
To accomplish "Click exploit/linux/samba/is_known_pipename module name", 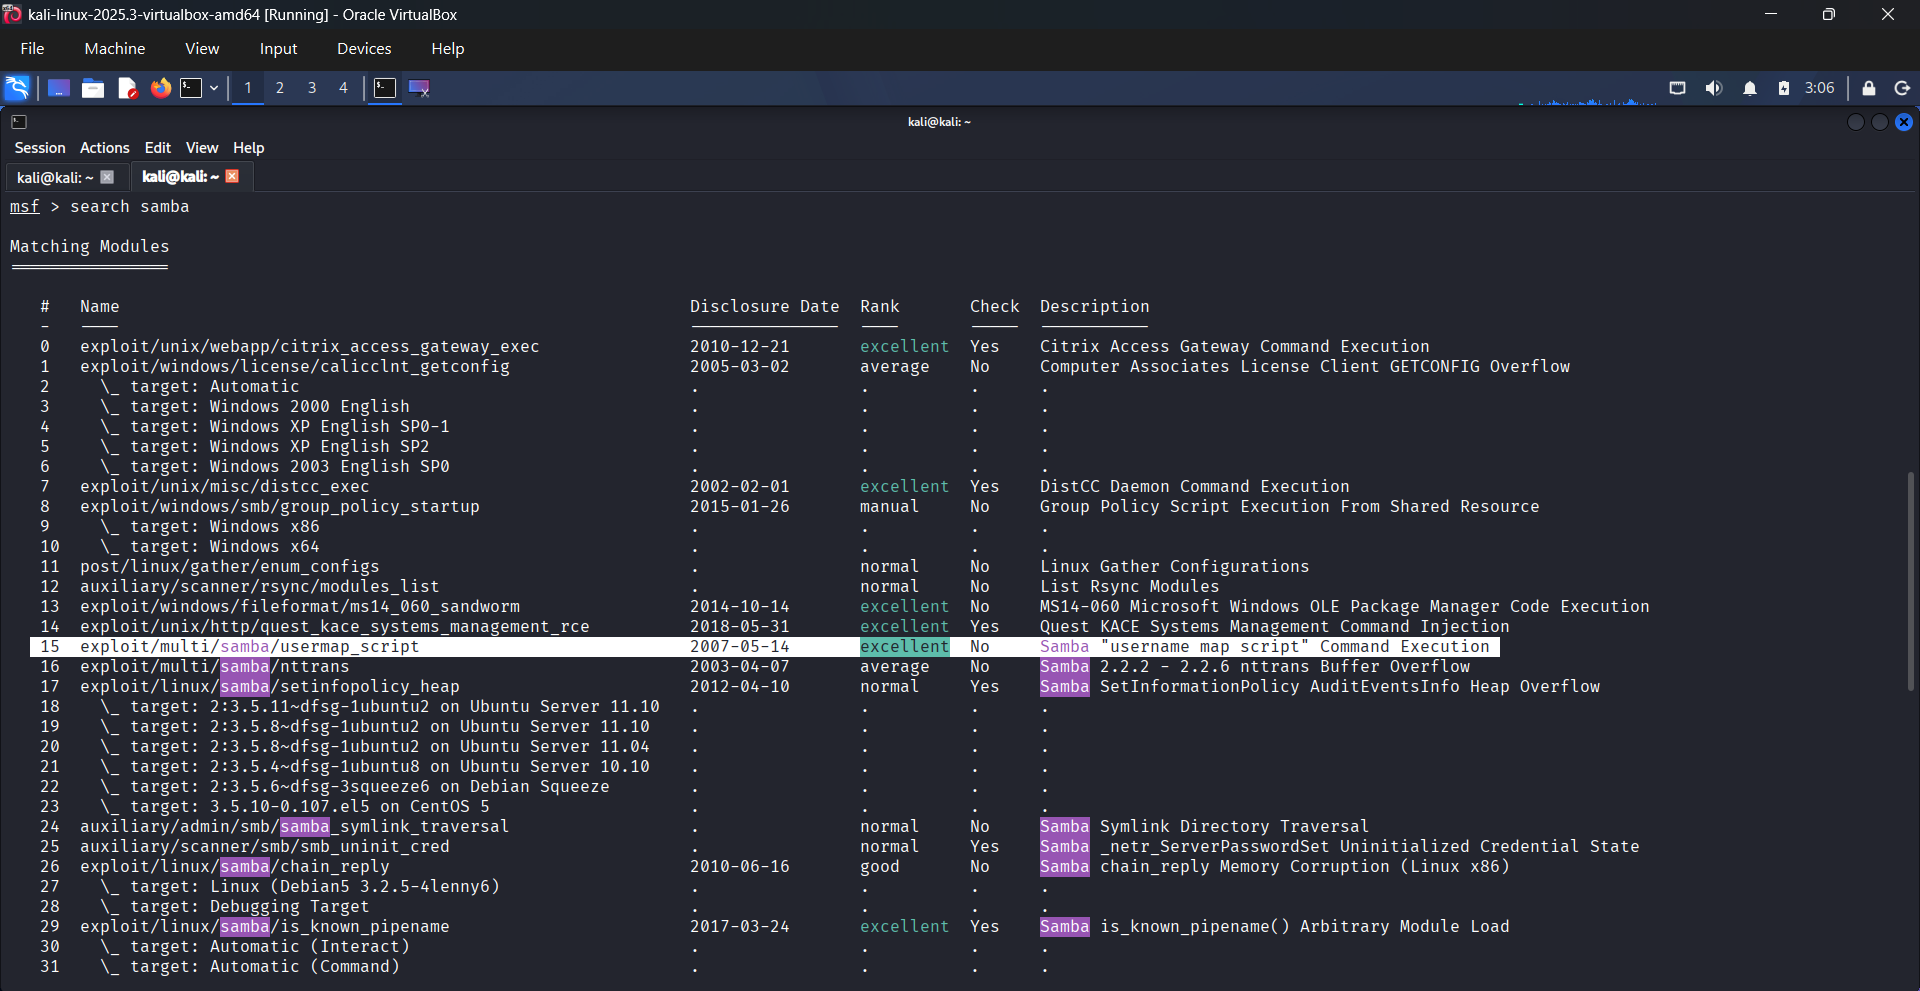I will 265,927.
